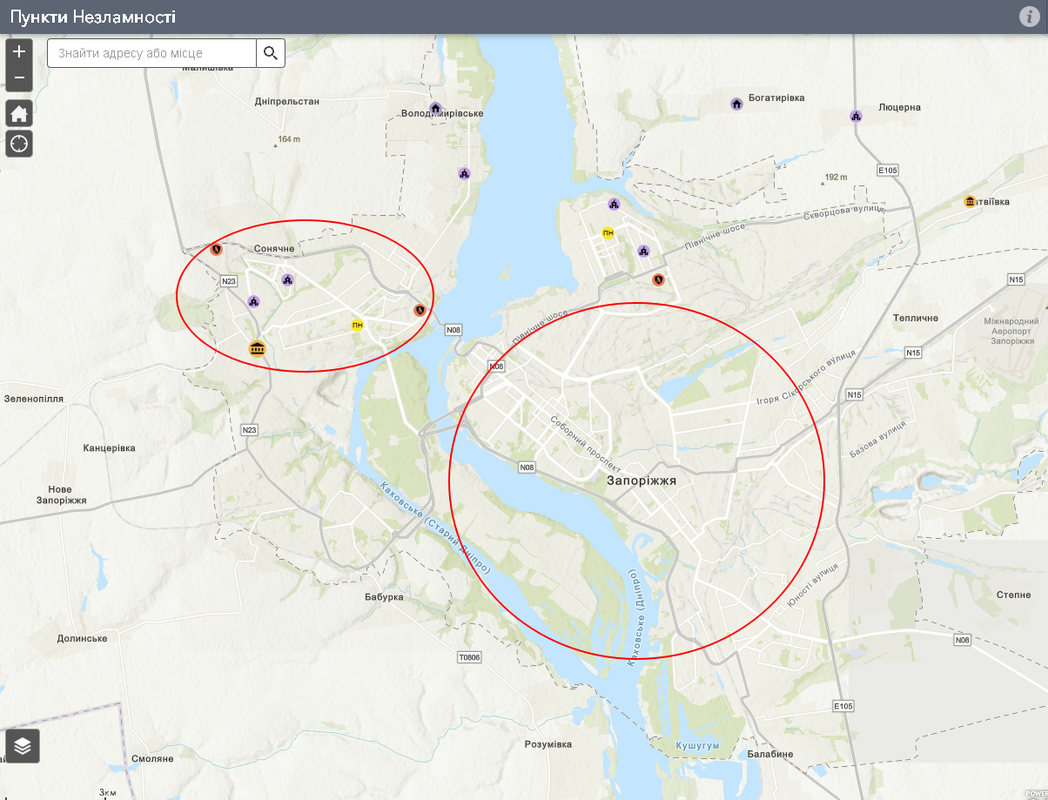
Task: Open orange fire marker left of Сонячне
Action: pyautogui.click(x=217, y=249)
